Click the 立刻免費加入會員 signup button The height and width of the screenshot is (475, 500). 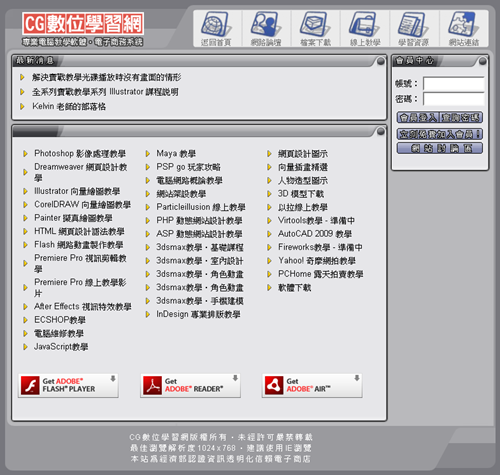tap(440, 134)
